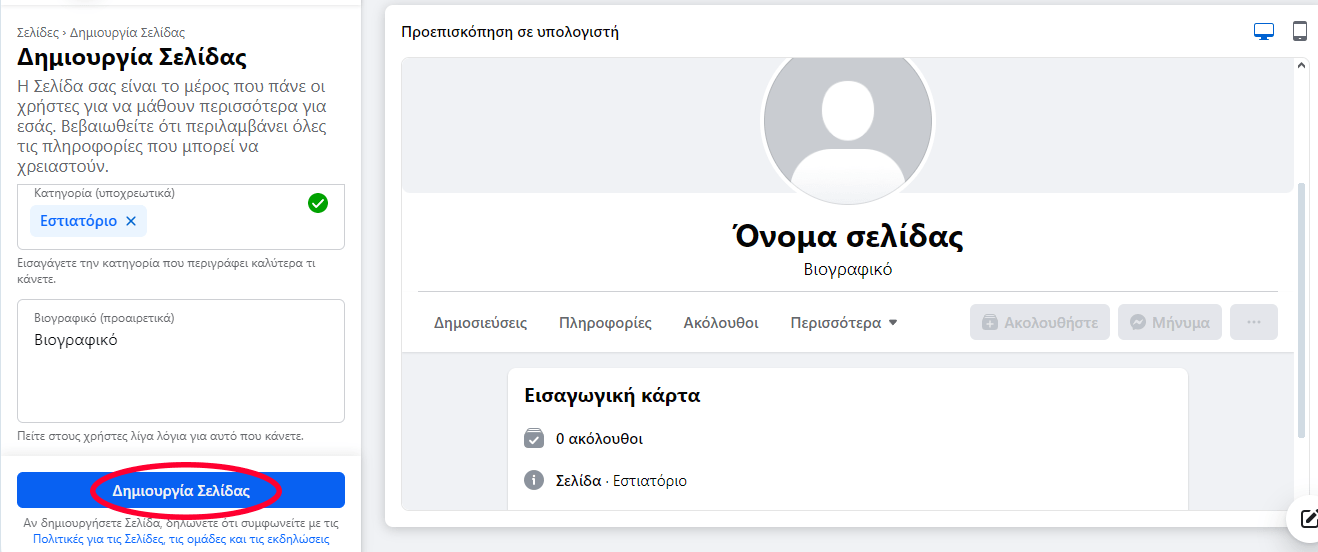Click inside the Βιογραφικό text area
This screenshot has height=552, width=1318.
click(181, 361)
